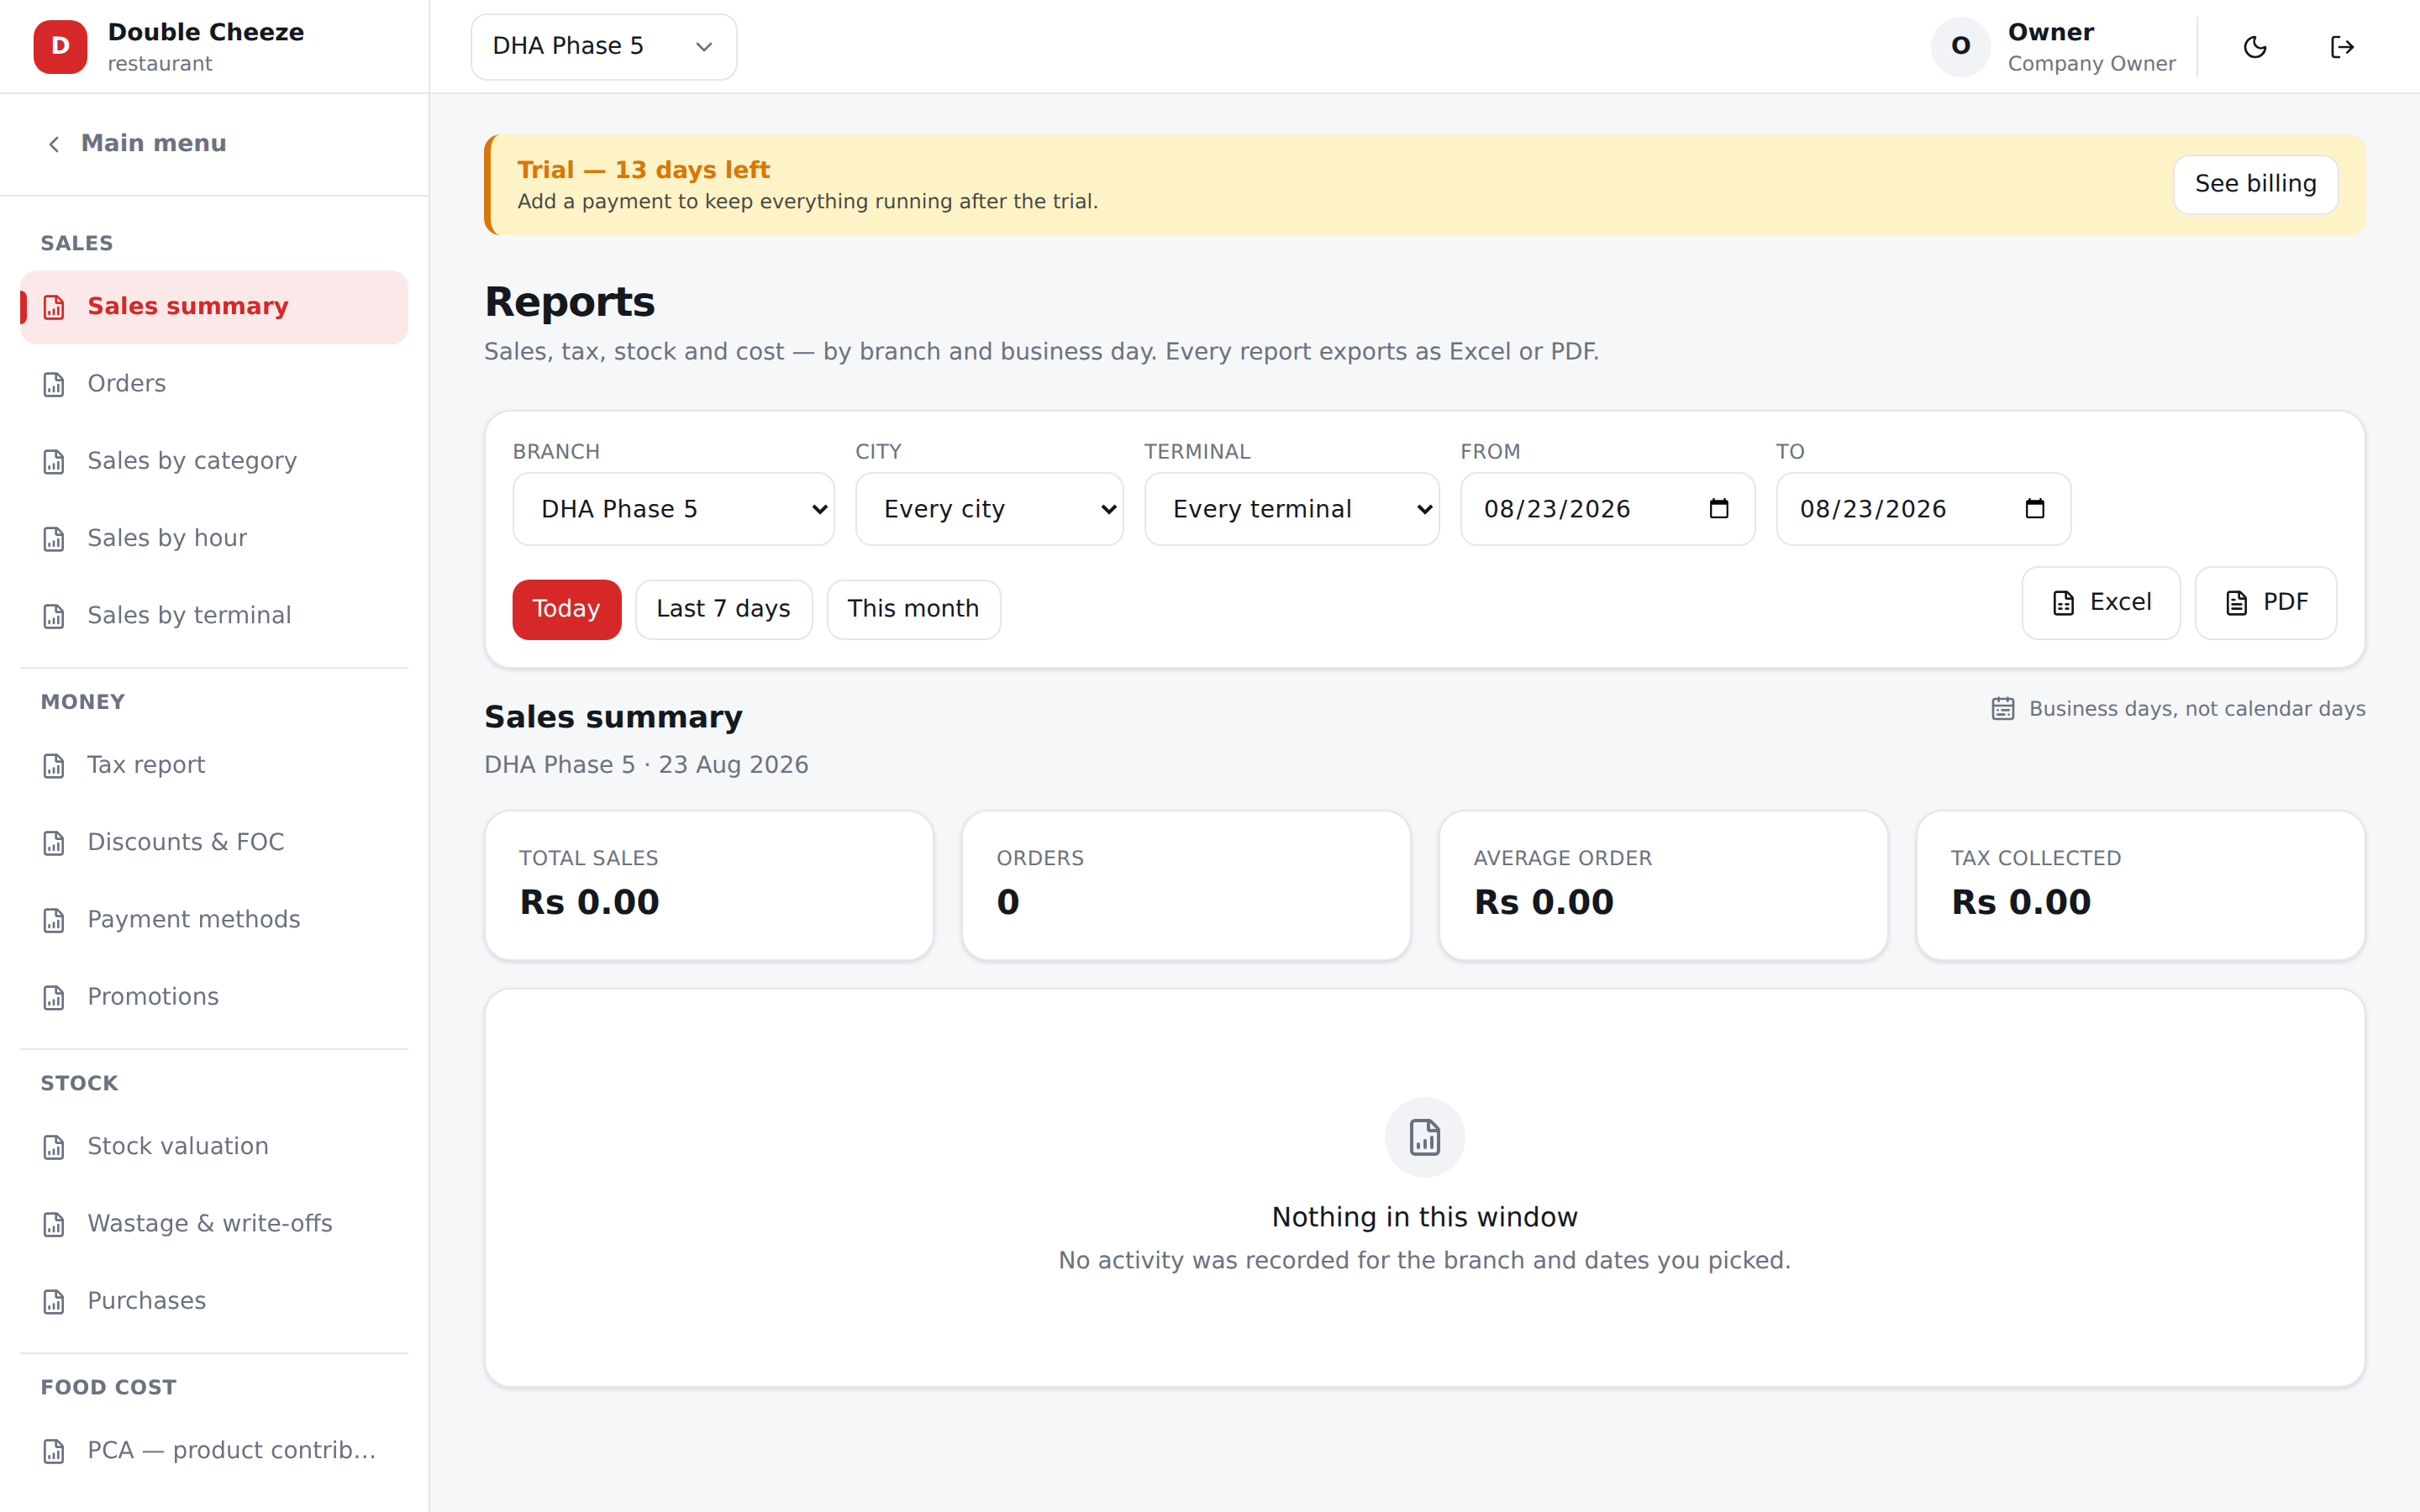Click the Tax Collected card
Screen dimensions: 2420x1512
click(x=2140, y=885)
